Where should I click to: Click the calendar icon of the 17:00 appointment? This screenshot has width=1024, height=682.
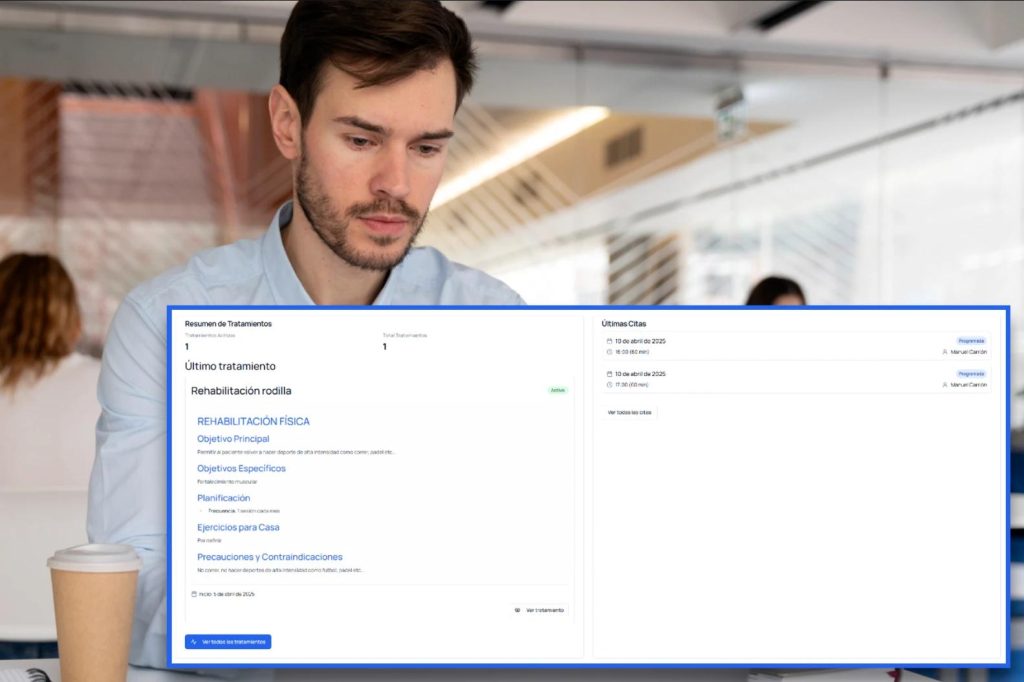point(610,374)
